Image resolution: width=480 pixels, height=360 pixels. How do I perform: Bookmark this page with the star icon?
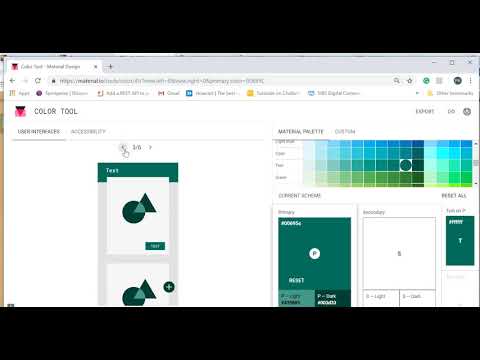click(410, 81)
